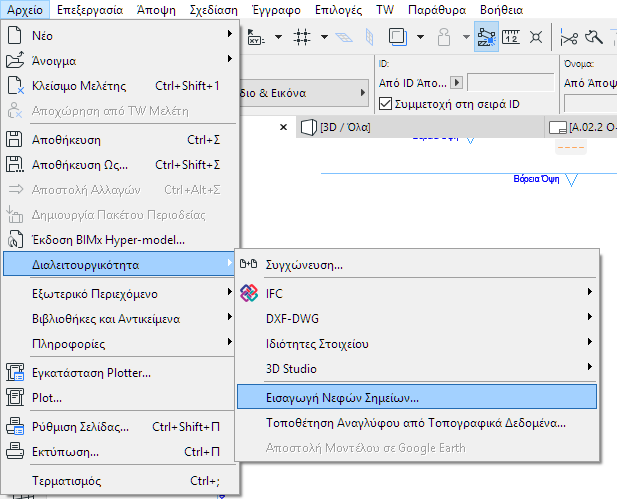Click the intersect trim toolbar icon
617x499 pixels.
click(536, 37)
